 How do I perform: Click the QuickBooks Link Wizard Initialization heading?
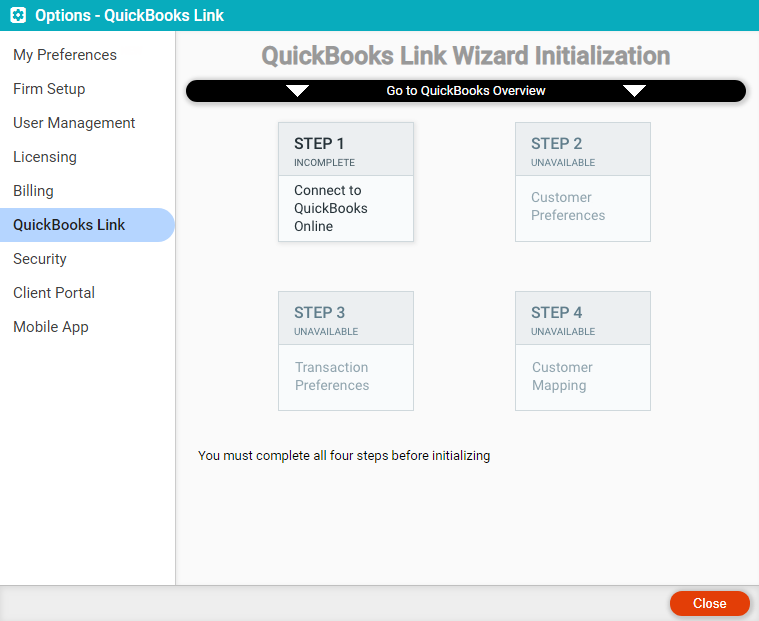466,56
